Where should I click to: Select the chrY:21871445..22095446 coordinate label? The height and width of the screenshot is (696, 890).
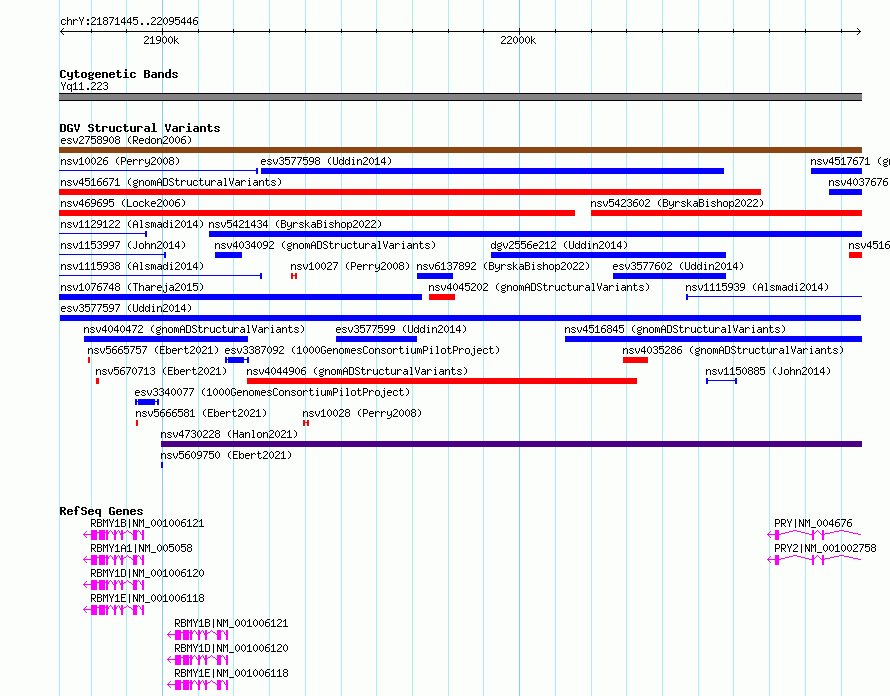coord(129,21)
